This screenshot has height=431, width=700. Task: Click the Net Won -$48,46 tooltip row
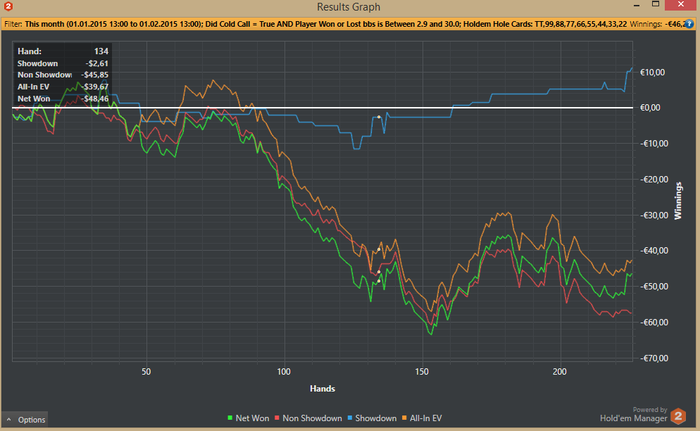(62, 99)
